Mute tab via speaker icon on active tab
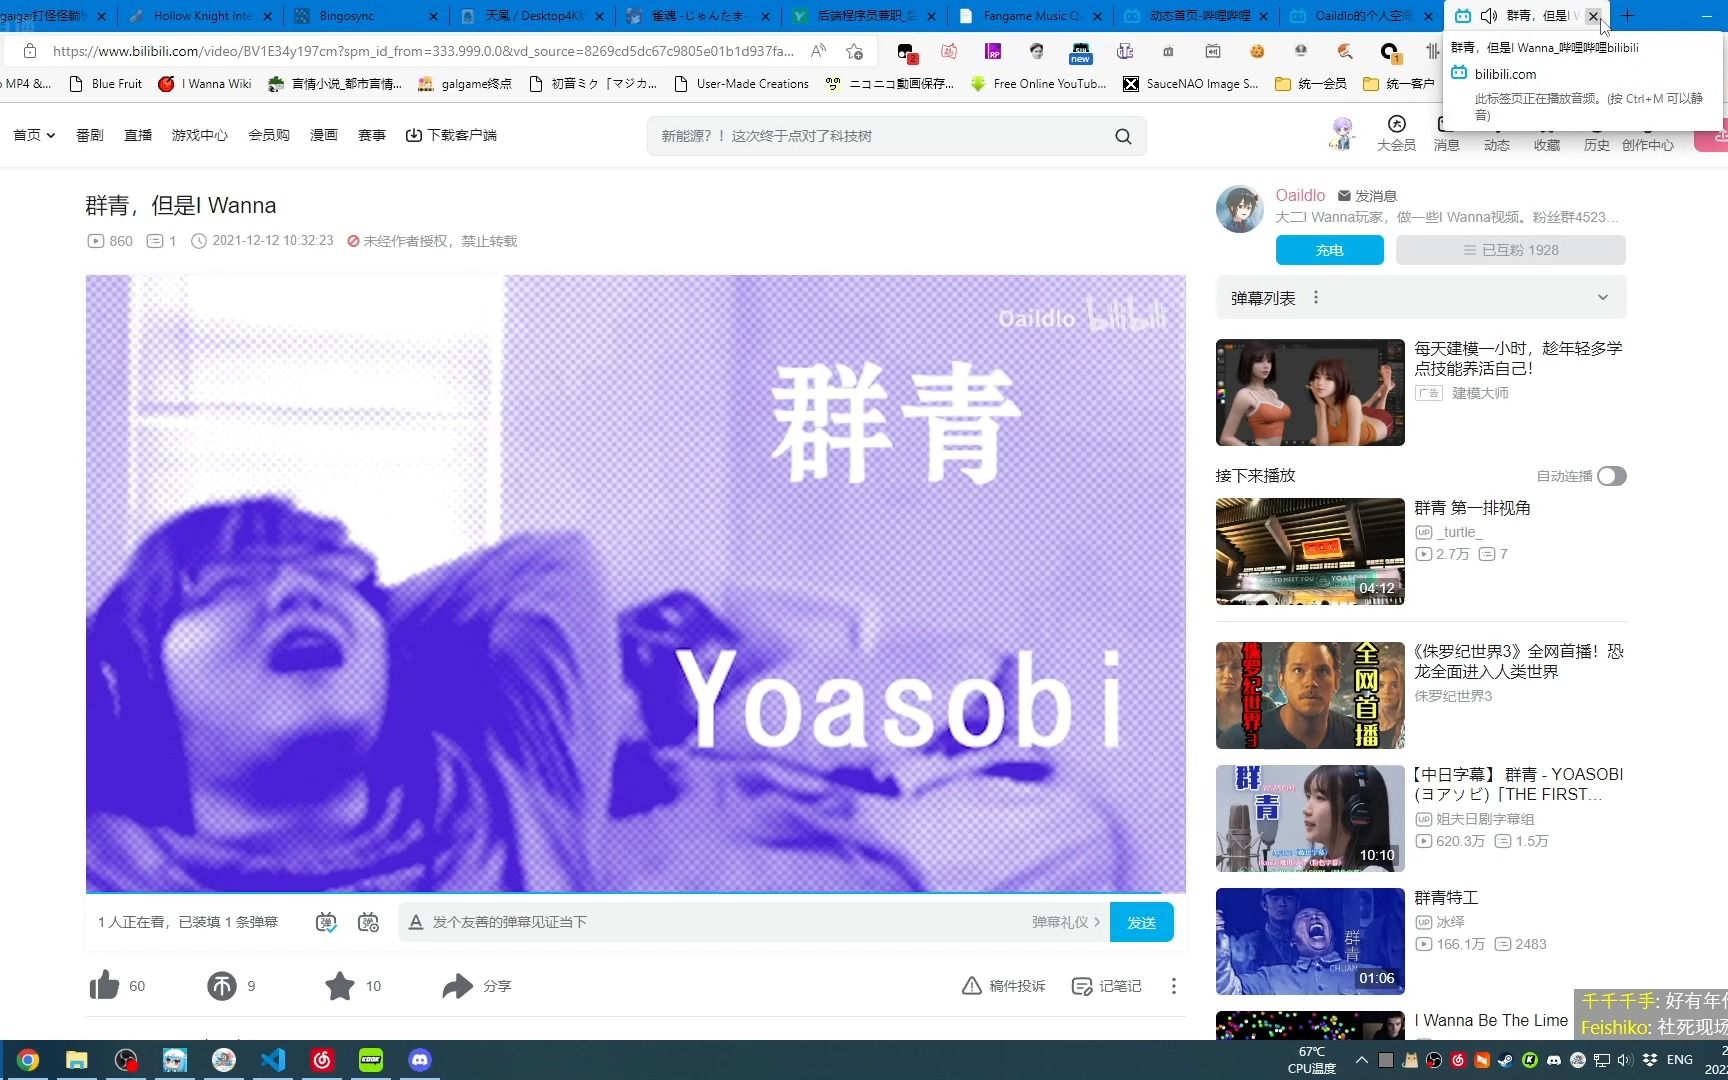1728x1080 pixels. click(1489, 16)
